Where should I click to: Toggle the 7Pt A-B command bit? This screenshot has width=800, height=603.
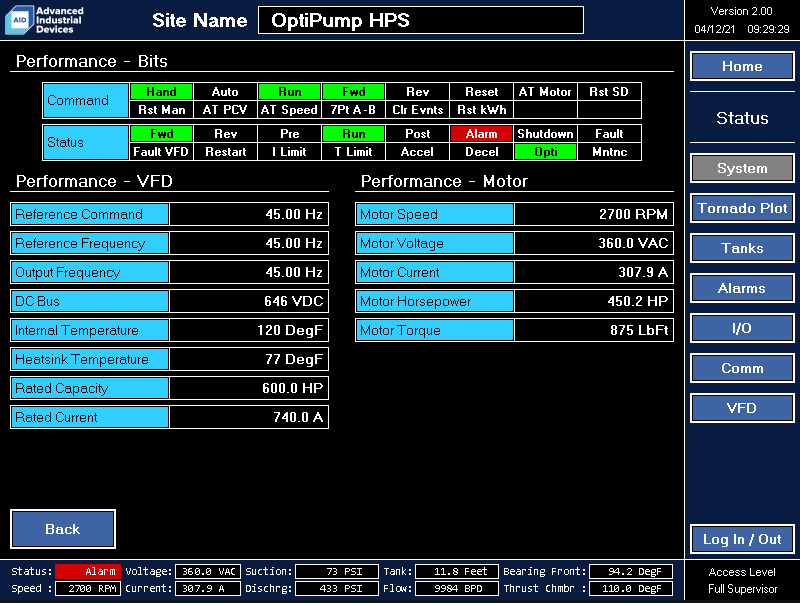pyautogui.click(x=353, y=110)
